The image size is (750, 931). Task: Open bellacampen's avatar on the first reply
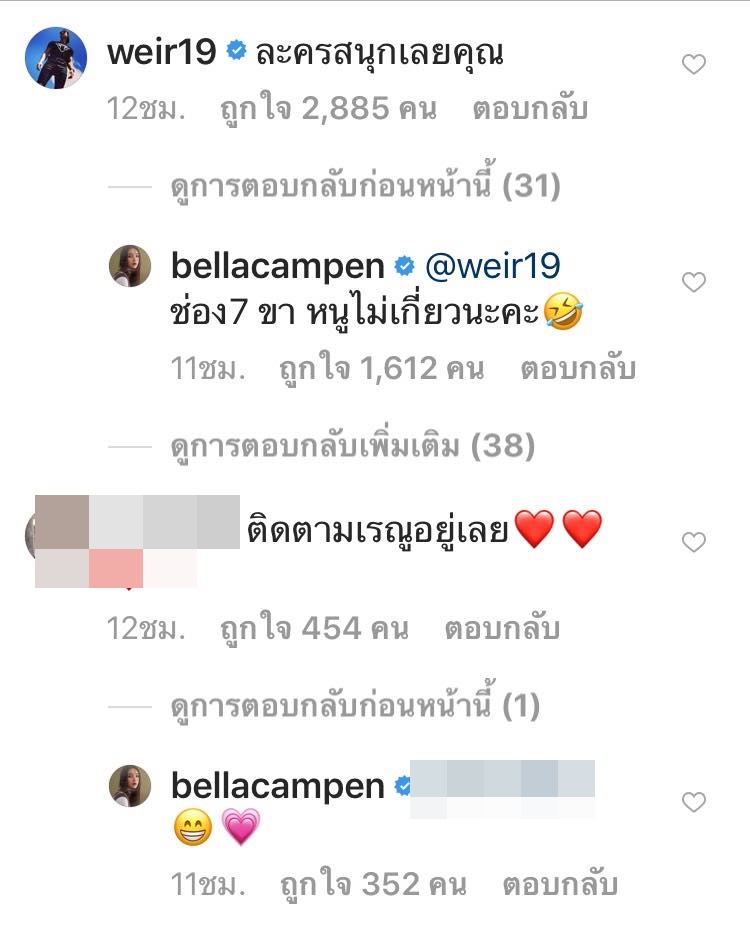(130, 265)
